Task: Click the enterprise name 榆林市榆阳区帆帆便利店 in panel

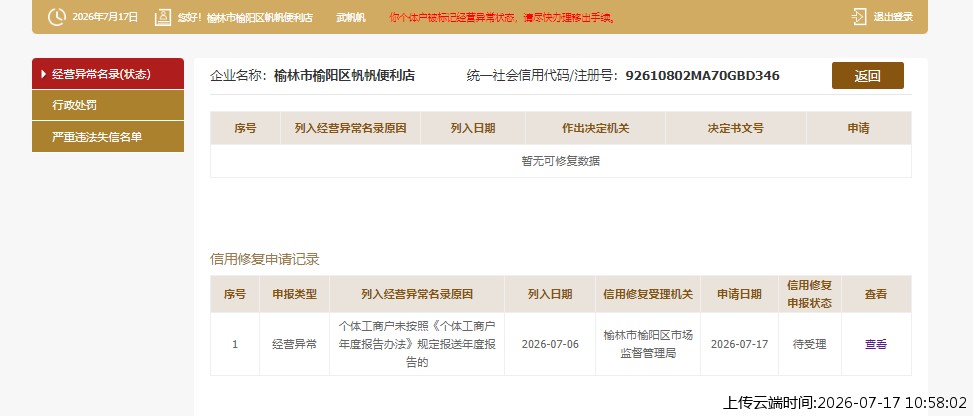Action: [x=344, y=76]
